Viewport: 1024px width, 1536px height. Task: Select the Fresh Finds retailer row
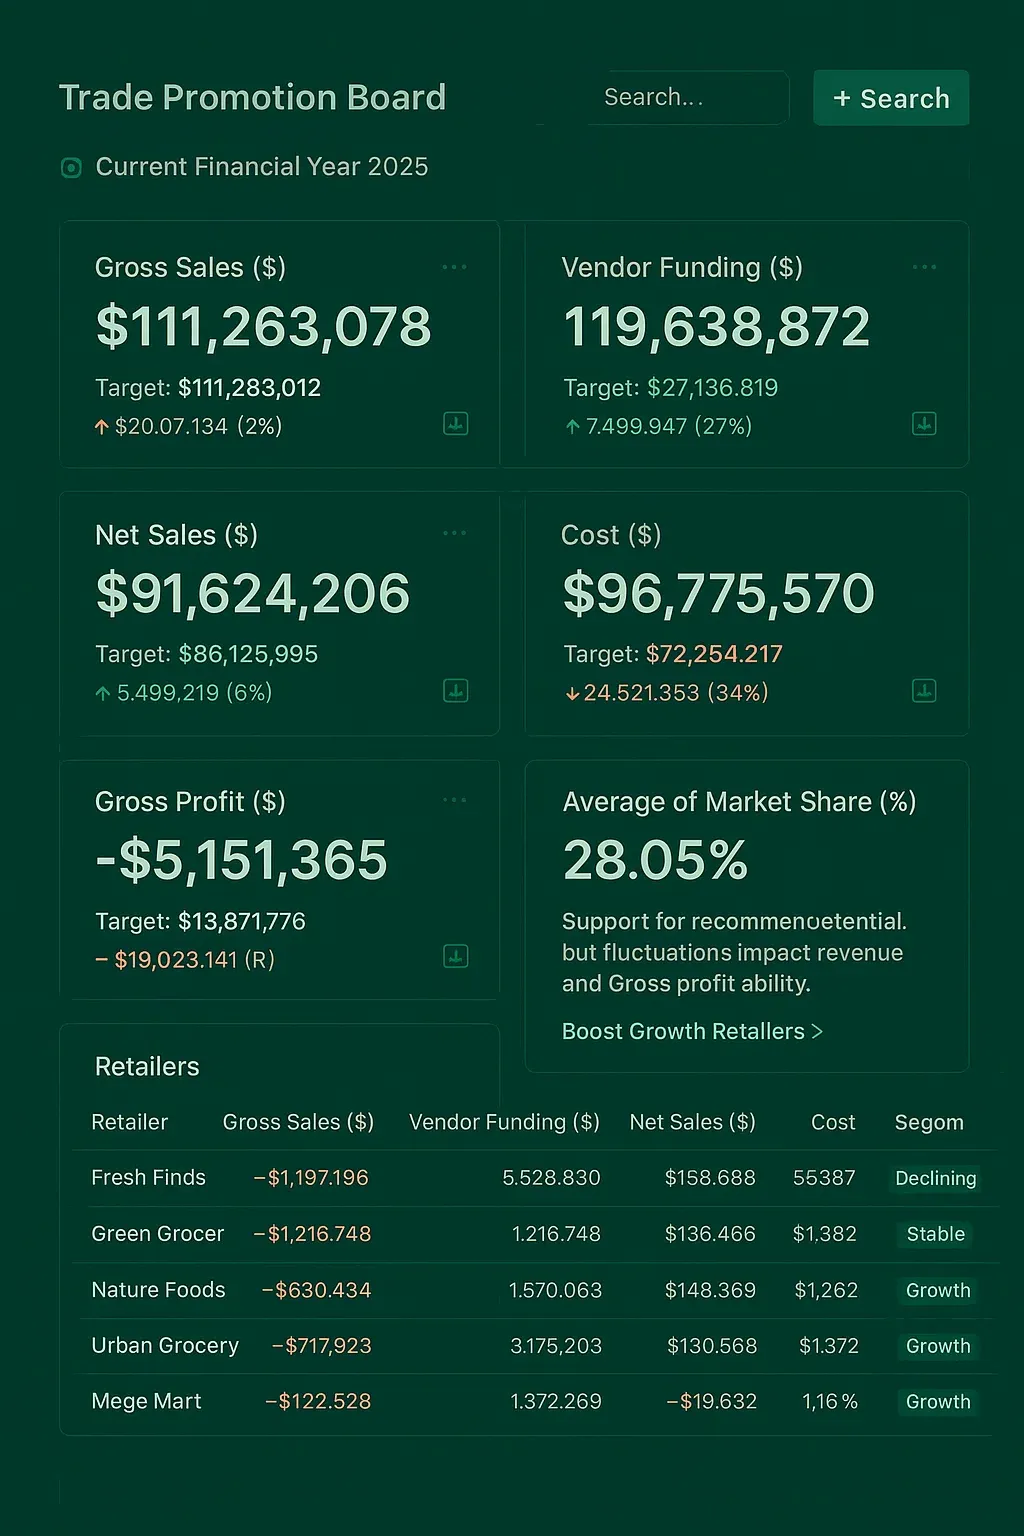coord(148,1178)
